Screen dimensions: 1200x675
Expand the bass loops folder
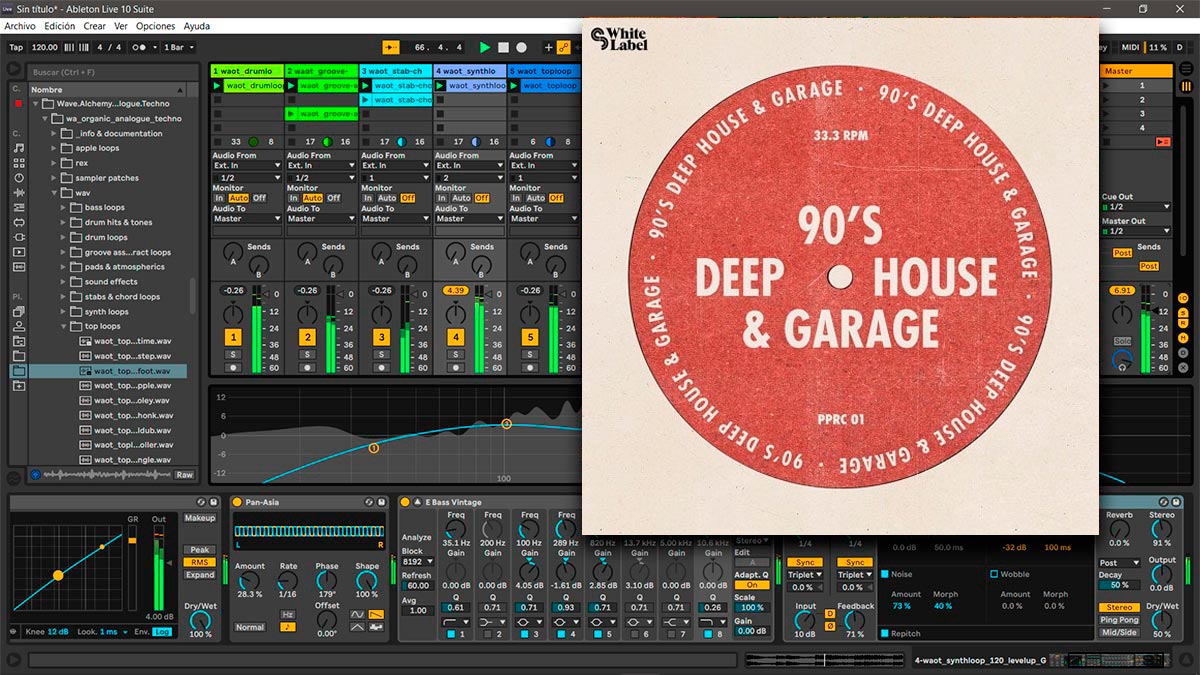click(x=65, y=207)
